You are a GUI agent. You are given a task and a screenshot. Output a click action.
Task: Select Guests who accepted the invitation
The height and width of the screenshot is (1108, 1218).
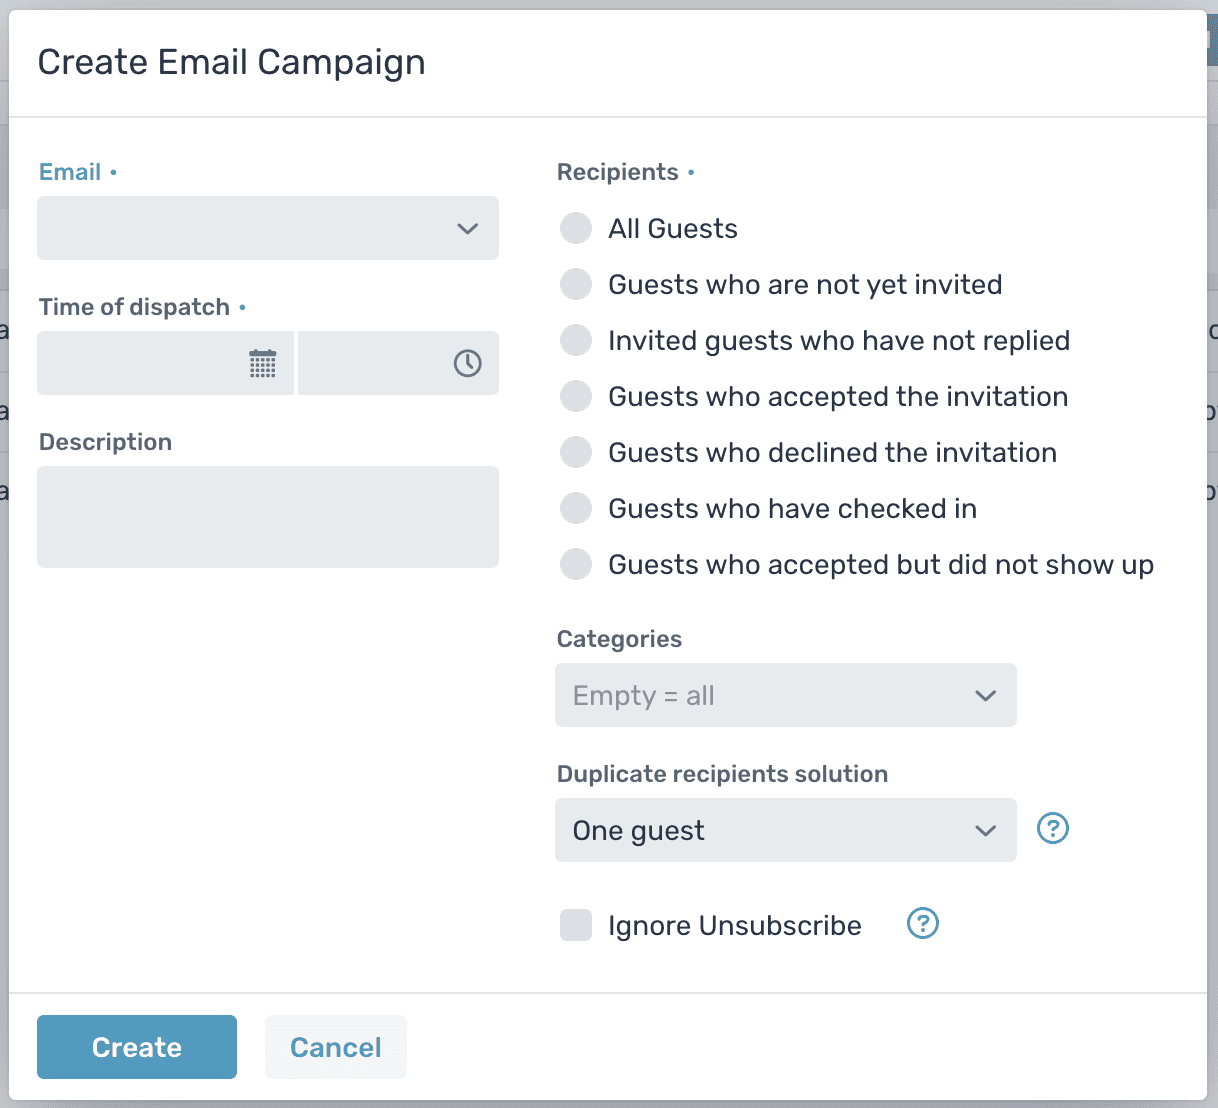(x=576, y=396)
